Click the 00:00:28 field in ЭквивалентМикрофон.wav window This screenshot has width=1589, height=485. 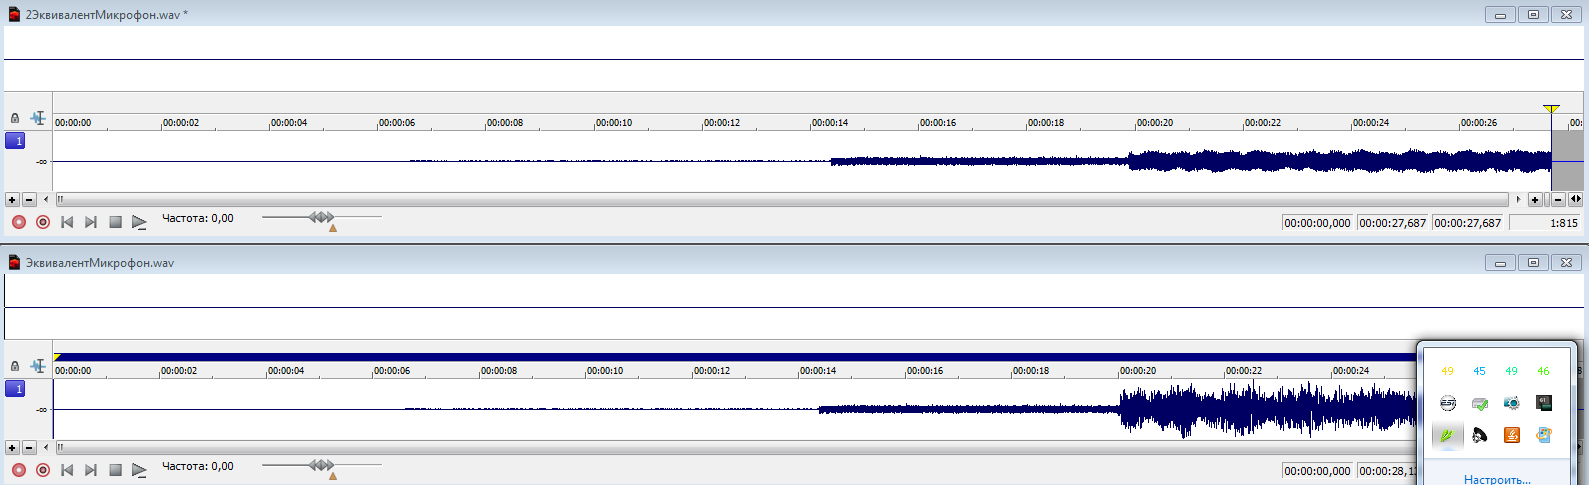pyautogui.click(x=1388, y=471)
